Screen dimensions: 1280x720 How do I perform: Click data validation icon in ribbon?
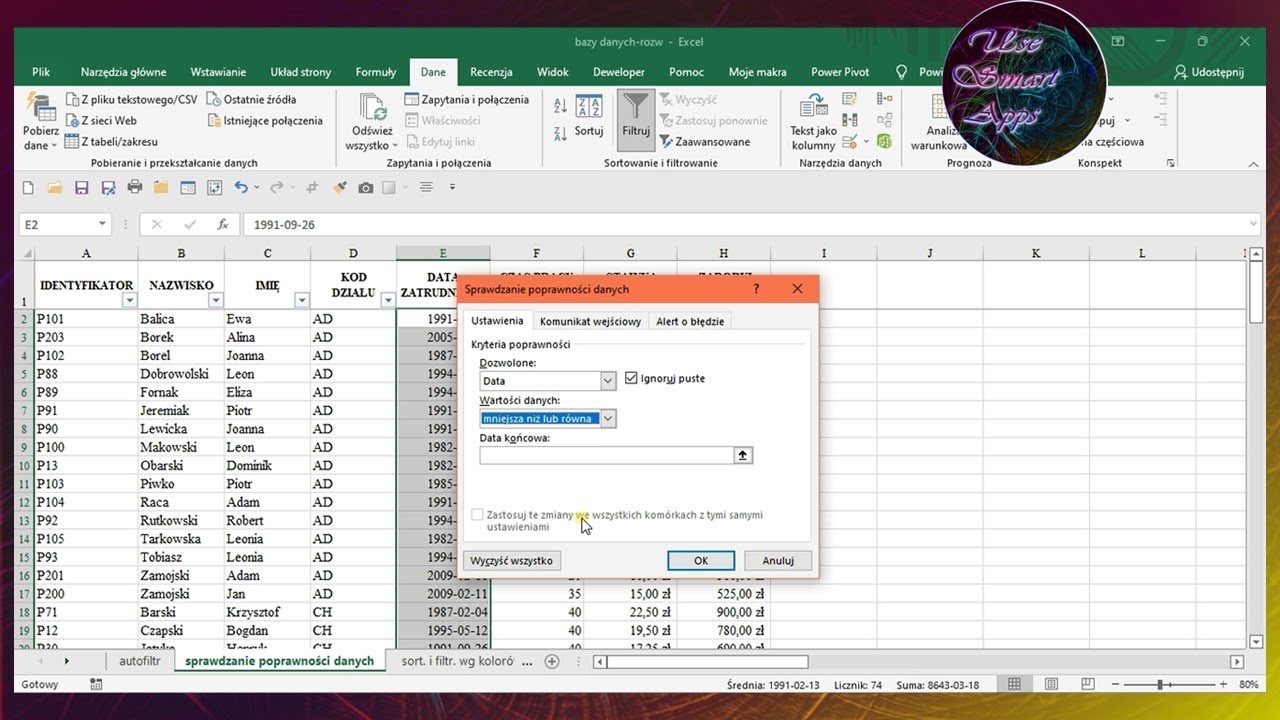[x=850, y=142]
